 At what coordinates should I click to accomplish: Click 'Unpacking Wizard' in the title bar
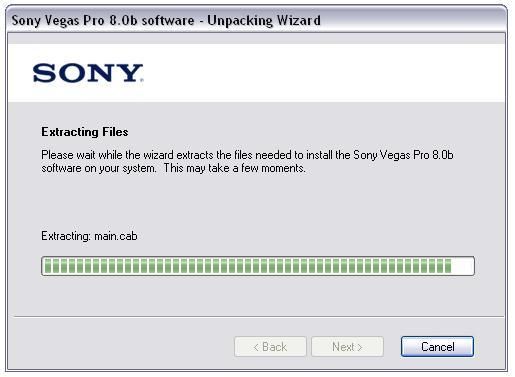point(264,20)
